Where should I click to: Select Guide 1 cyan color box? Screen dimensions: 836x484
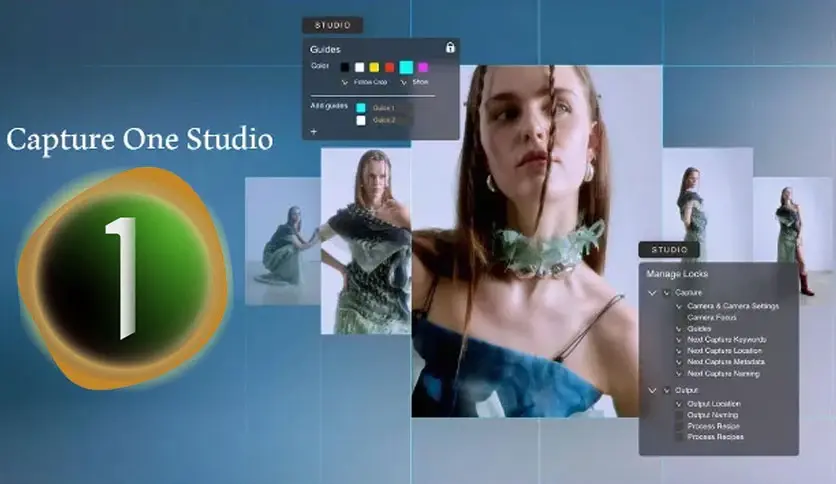[x=361, y=108]
